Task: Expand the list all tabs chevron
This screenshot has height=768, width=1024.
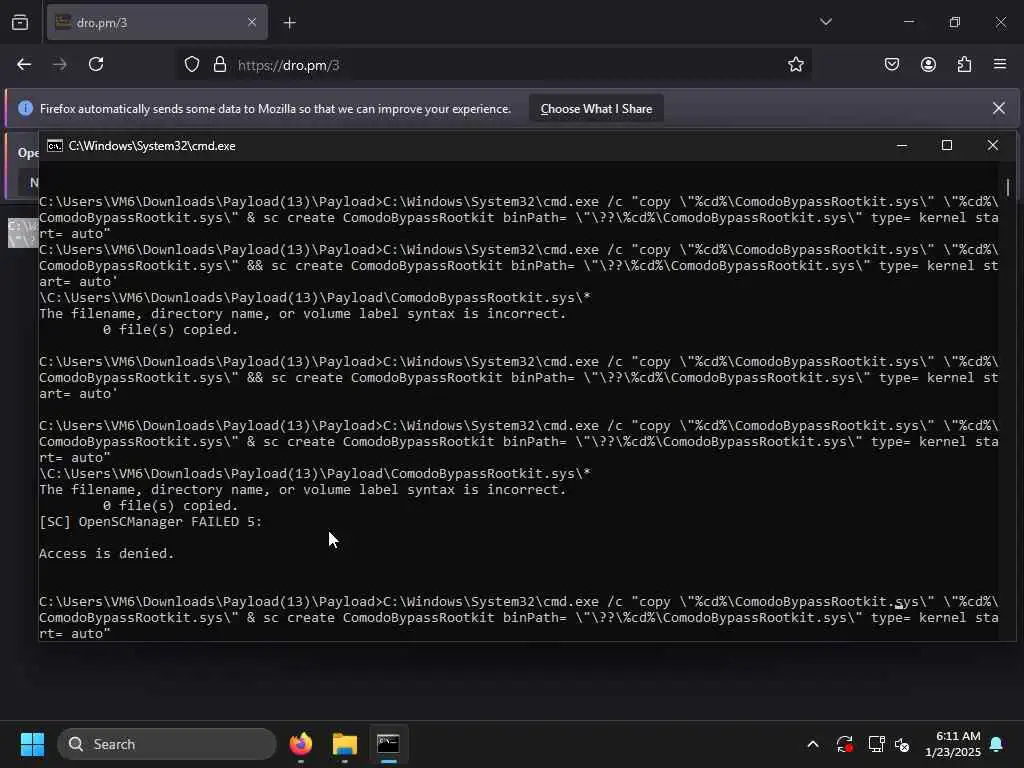Action: [x=825, y=22]
